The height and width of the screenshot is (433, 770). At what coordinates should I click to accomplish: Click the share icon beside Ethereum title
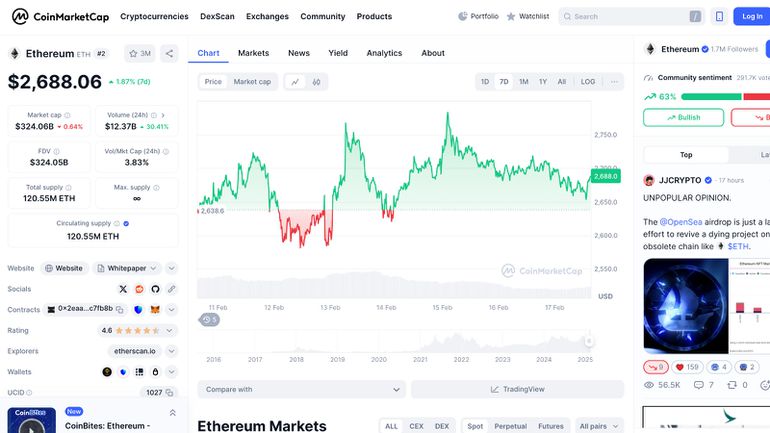[170, 54]
